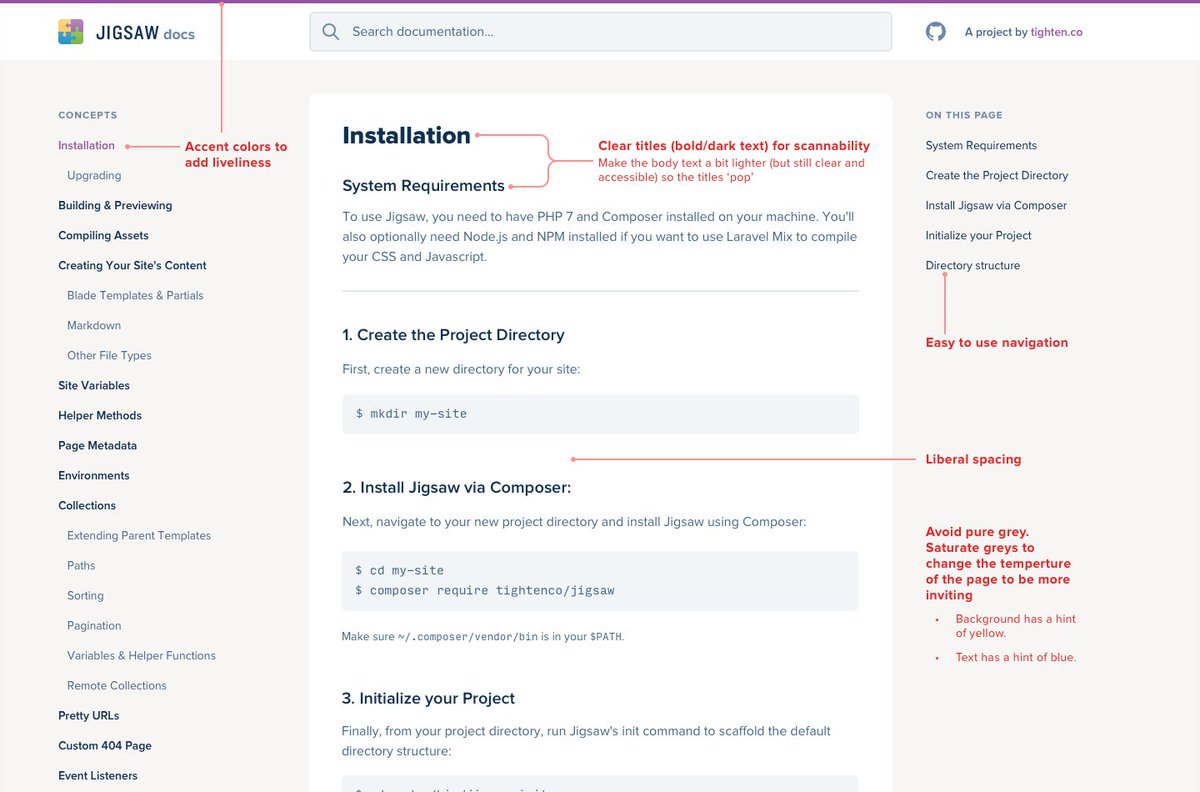Screen dimensions: 1200x792
Task: Click the '3. Initialize your Project' heading
Action: [x=428, y=698]
